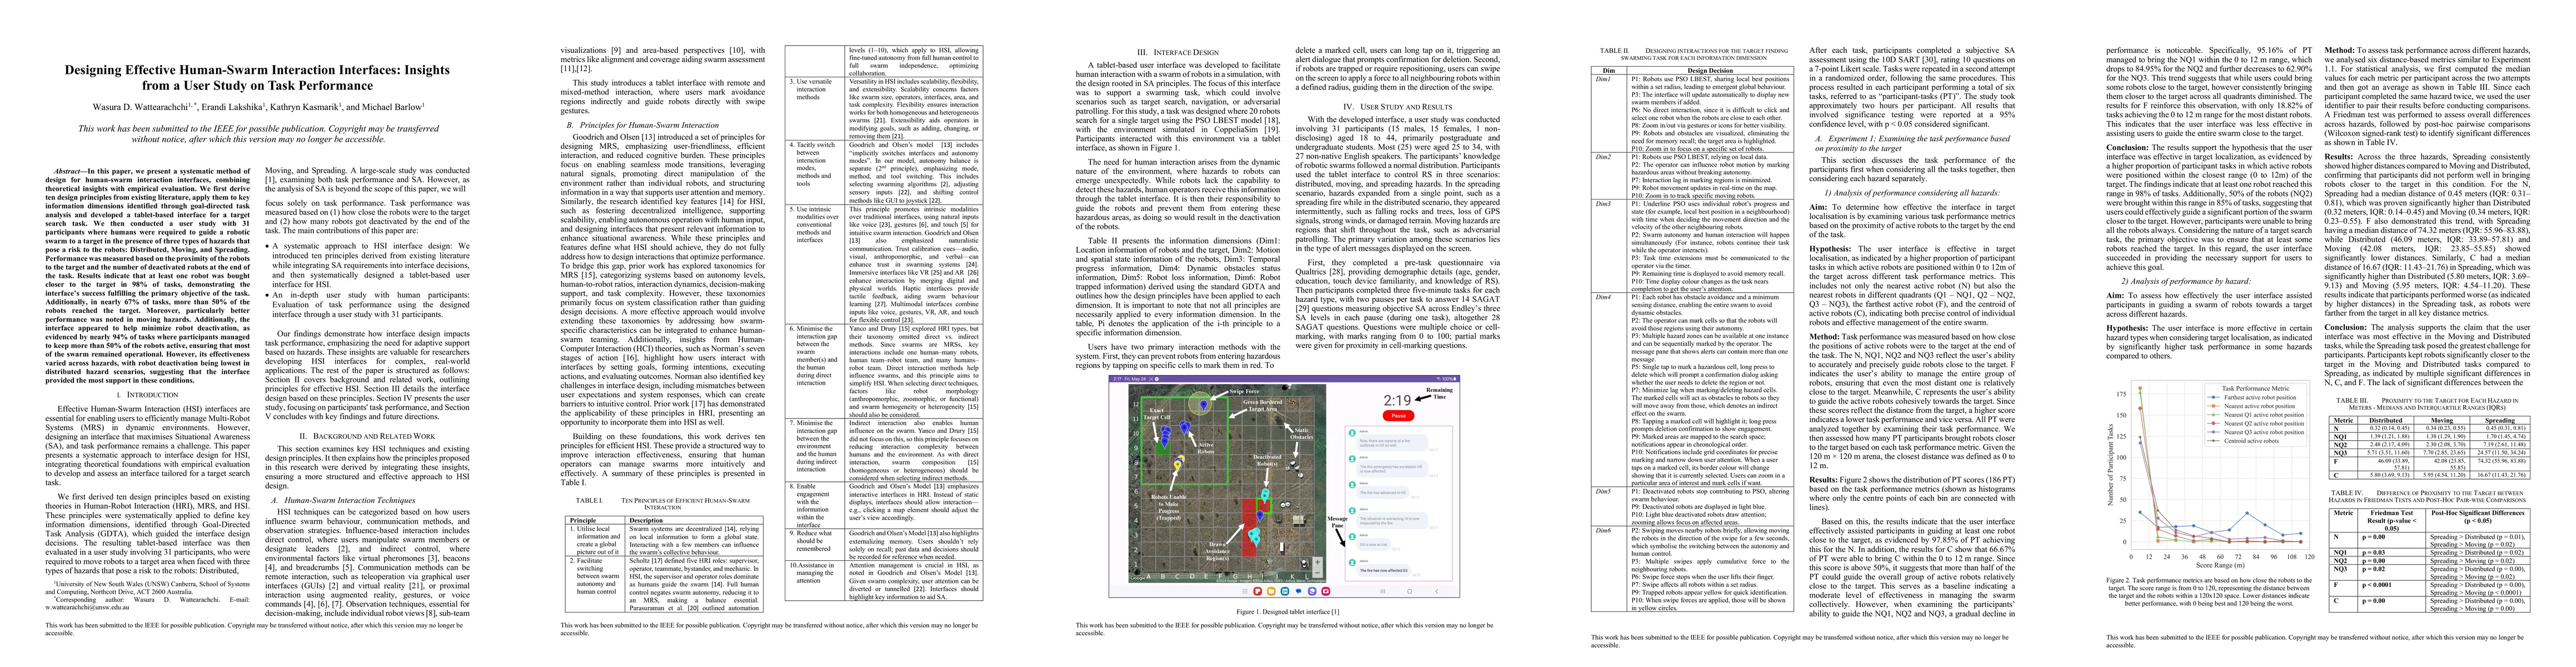
Task: Click 'II. Background and Related Work' heading
Action: 368,436
